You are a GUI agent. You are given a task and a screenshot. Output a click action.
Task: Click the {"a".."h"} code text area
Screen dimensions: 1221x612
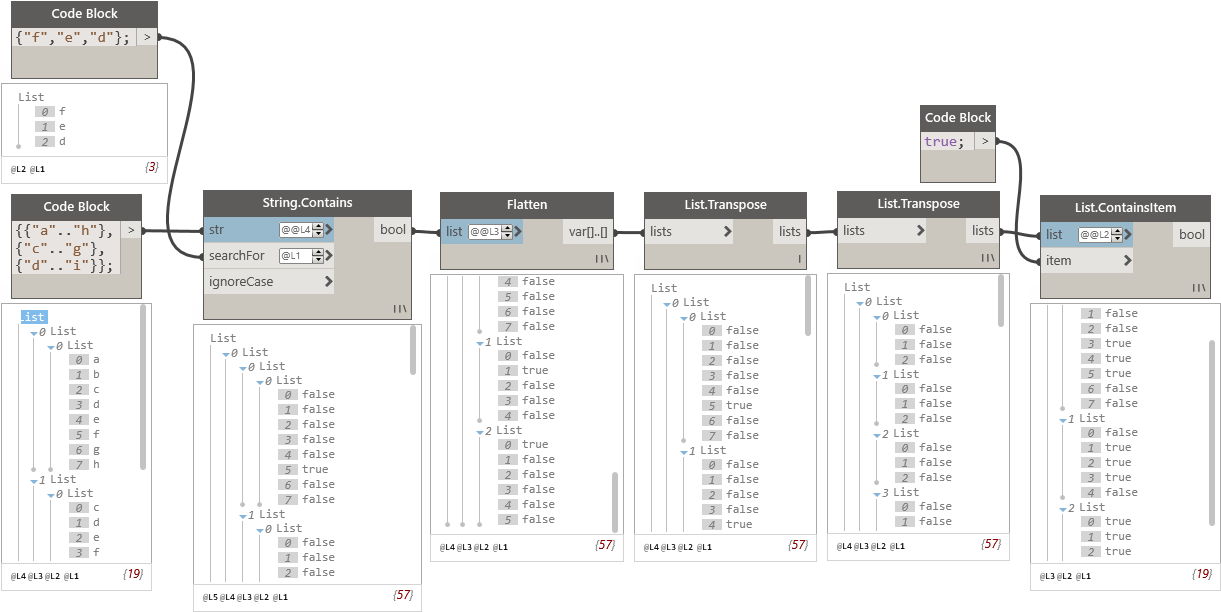pos(65,248)
